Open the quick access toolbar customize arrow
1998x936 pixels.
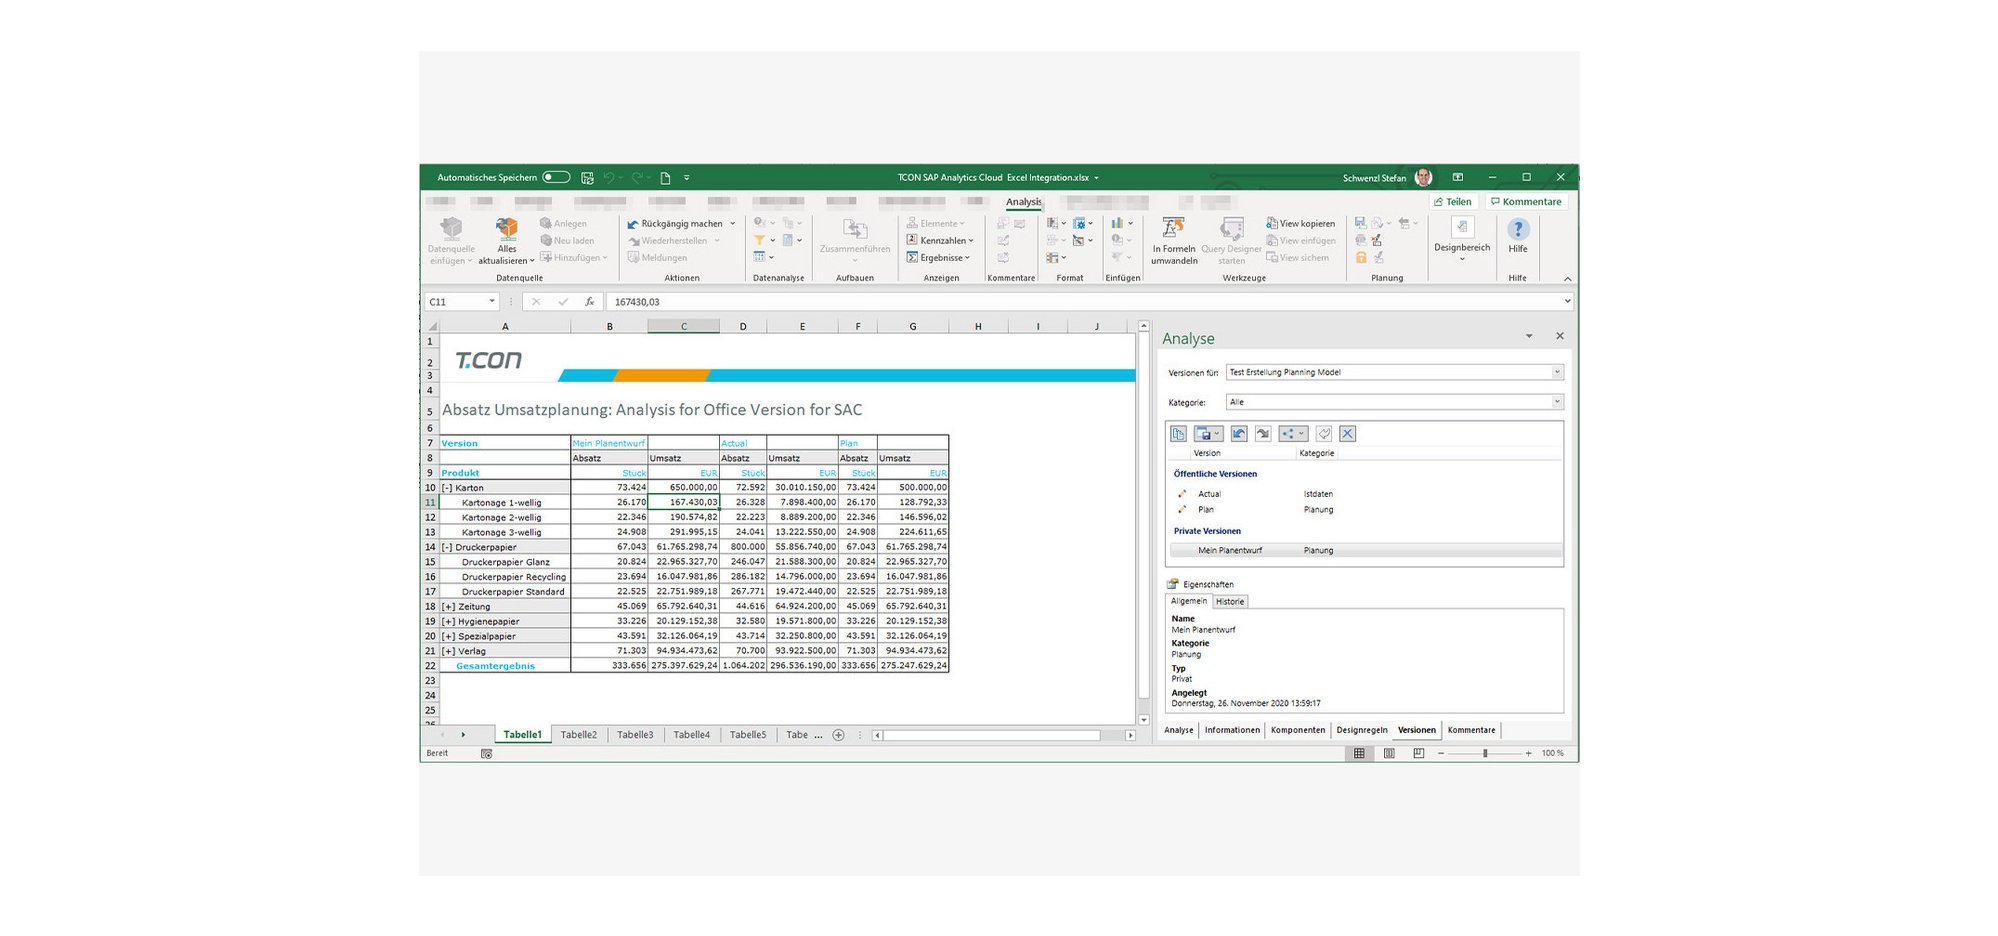pyautogui.click(x=687, y=177)
